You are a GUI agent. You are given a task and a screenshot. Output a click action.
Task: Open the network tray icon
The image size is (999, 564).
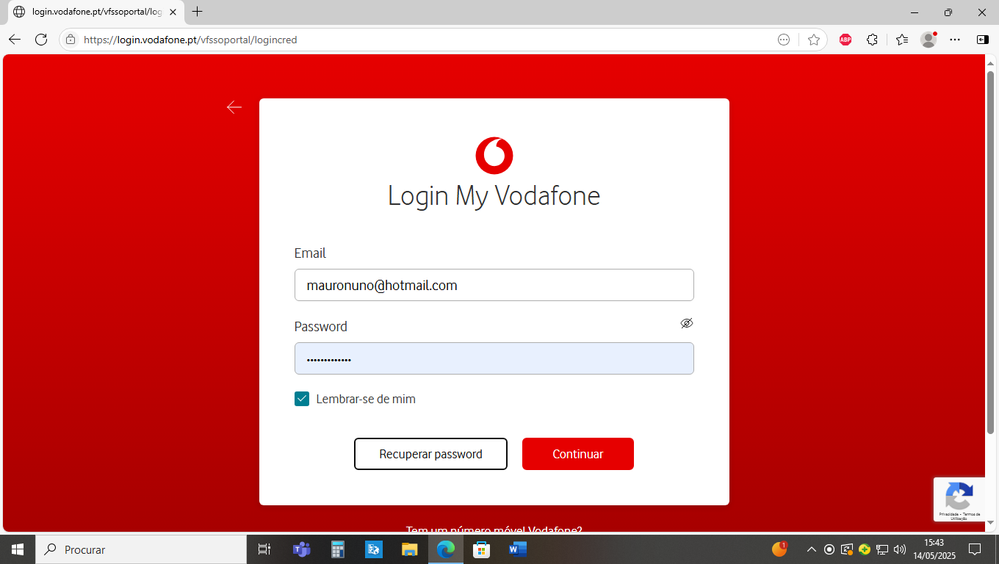pyautogui.click(x=882, y=549)
